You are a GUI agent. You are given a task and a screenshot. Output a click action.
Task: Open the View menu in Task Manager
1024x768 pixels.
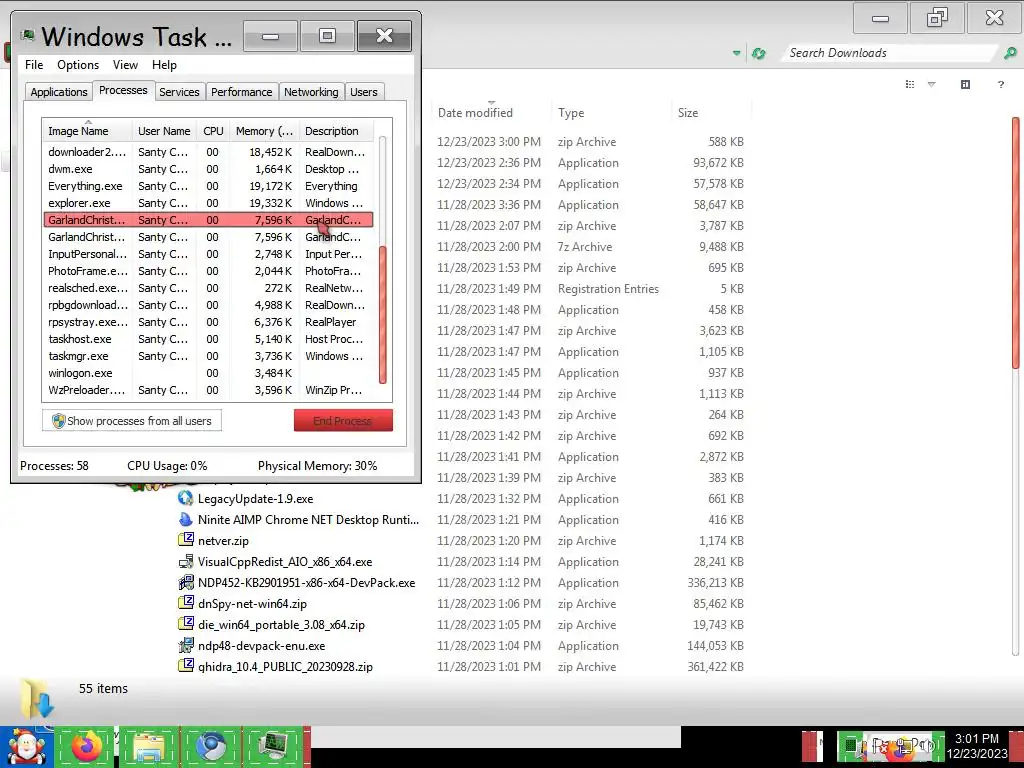tap(125, 65)
